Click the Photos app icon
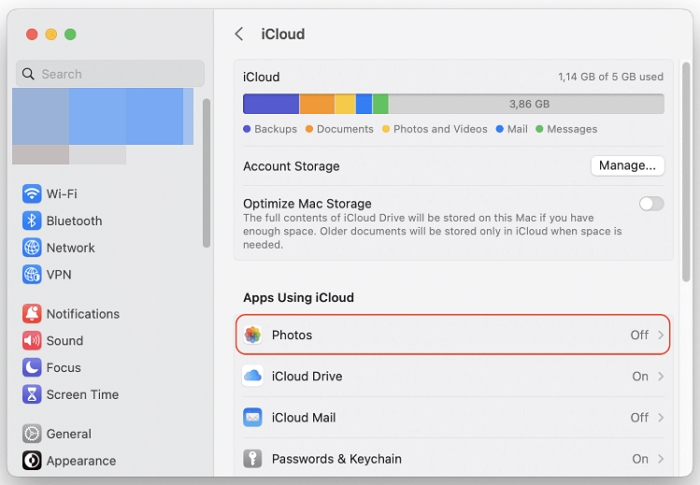The image size is (700, 485). coord(253,334)
